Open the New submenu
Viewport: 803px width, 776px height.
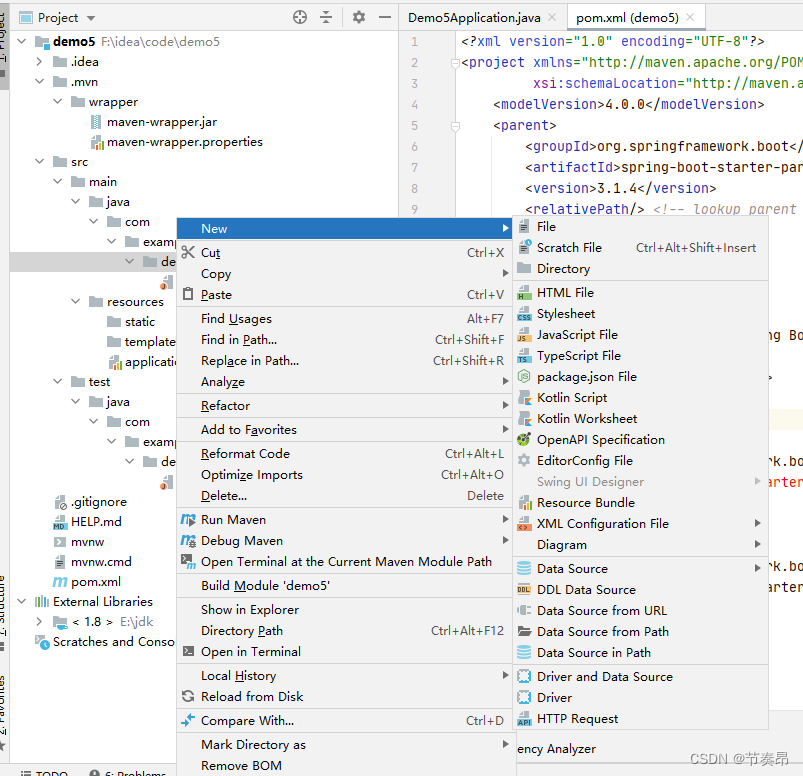coord(345,228)
